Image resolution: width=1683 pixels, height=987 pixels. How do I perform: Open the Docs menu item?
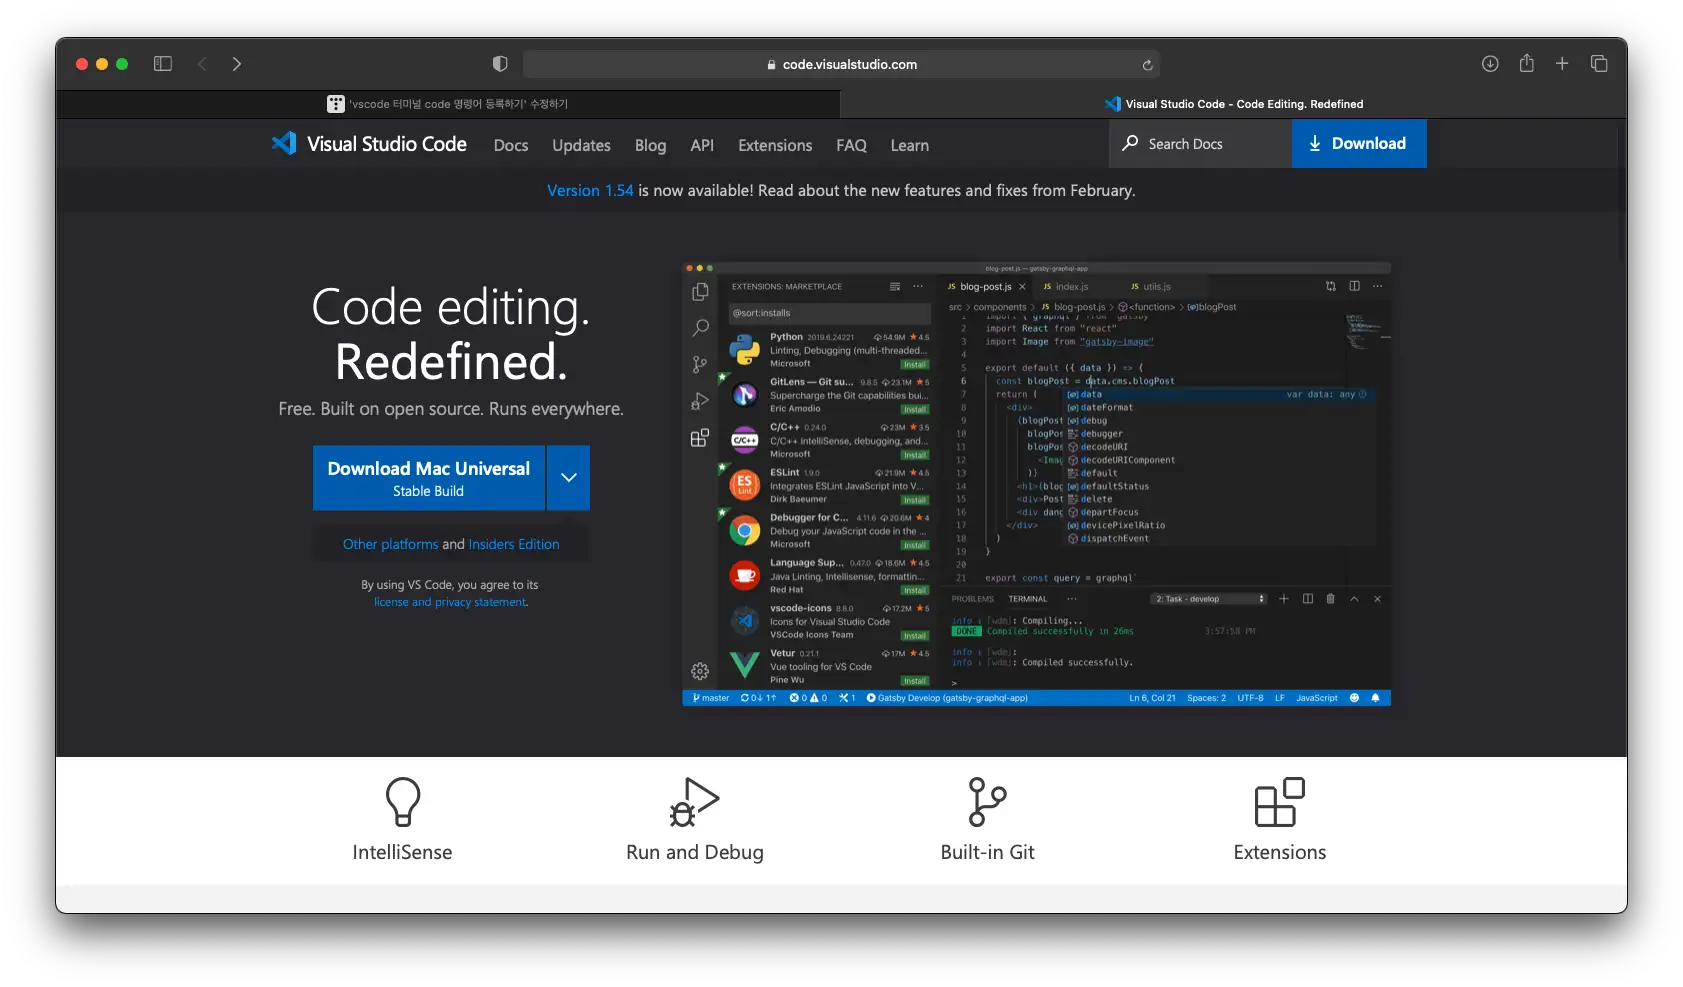511,145
